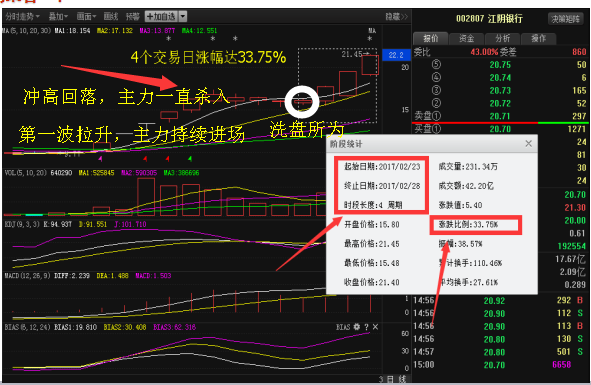Click the VOL(5,10,20) indicator label

(25, 173)
